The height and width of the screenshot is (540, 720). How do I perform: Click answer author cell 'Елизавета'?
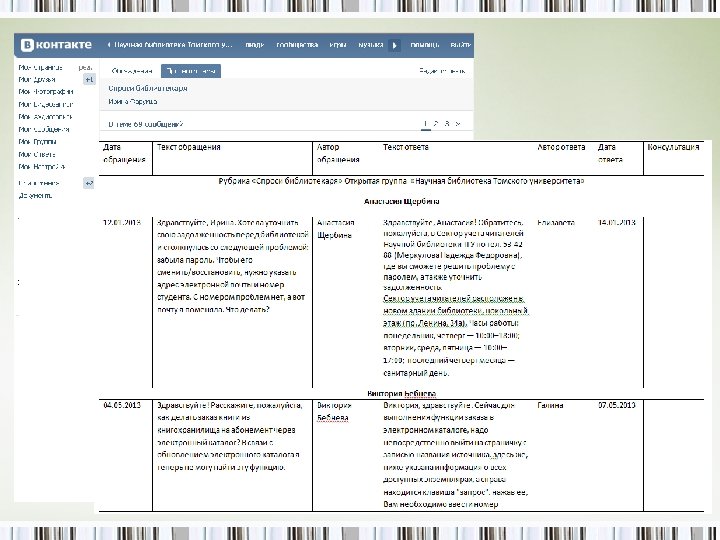click(556, 223)
